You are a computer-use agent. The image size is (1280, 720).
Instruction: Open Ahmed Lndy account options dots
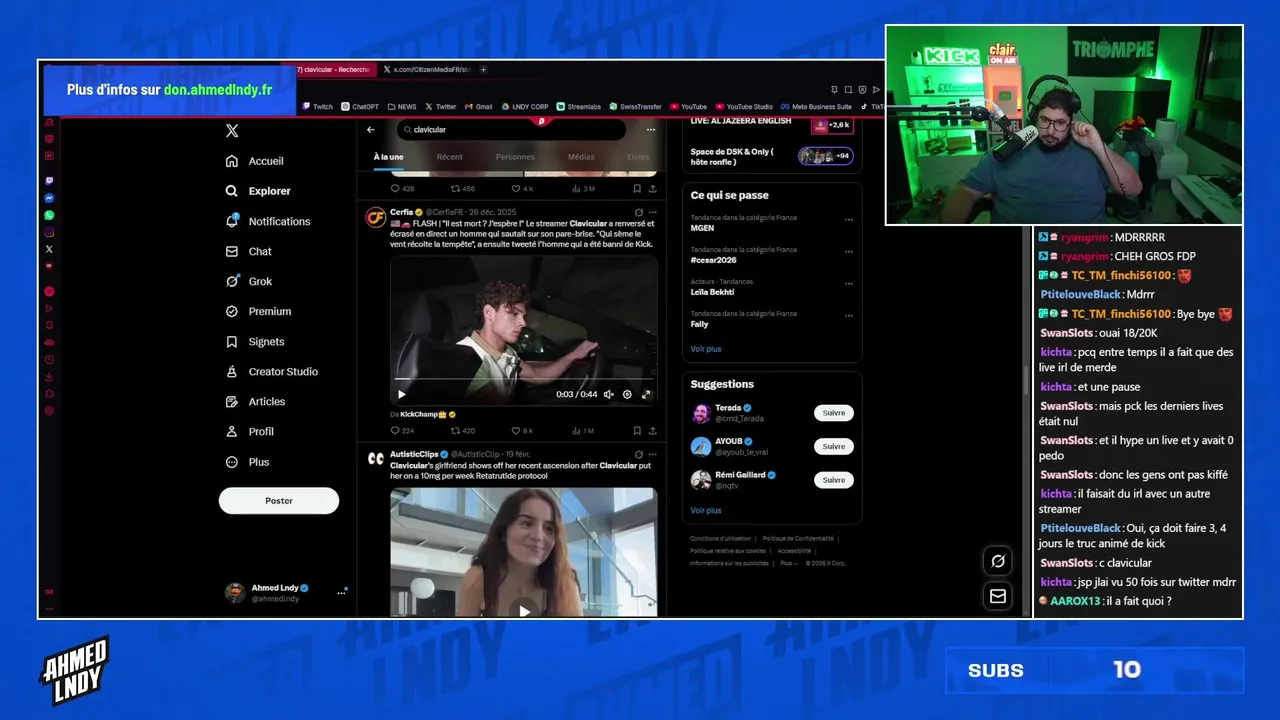(x=341, y=592)
